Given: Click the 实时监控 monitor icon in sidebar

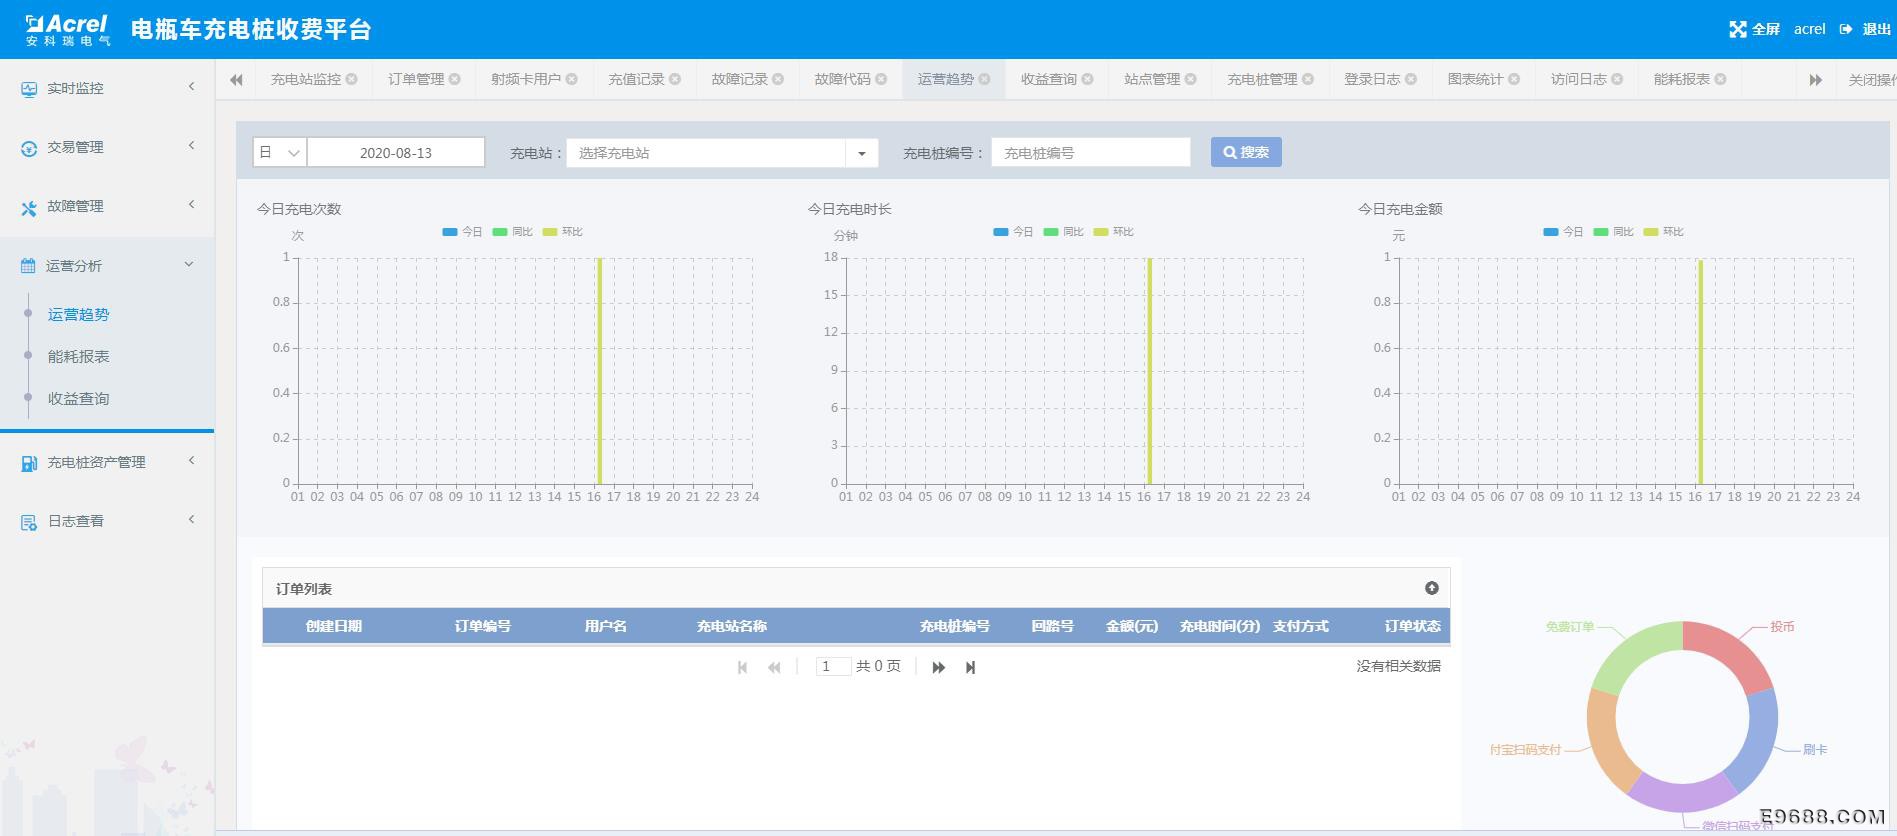Looking at the screenshot, I should [29, 89].
